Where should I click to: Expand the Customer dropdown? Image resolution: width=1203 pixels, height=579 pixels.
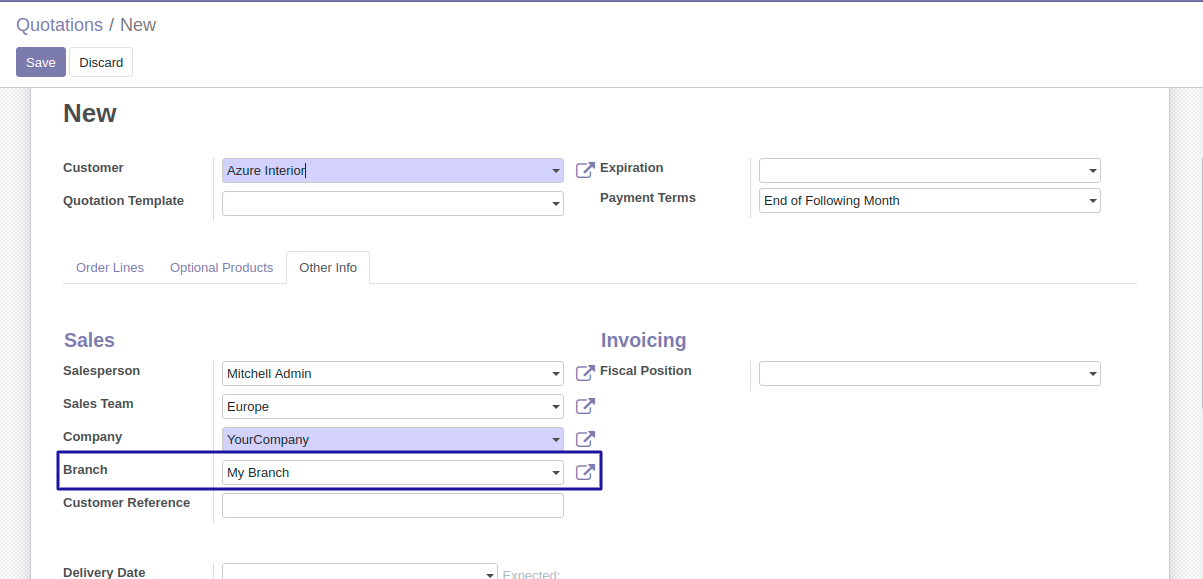(555, 171)
